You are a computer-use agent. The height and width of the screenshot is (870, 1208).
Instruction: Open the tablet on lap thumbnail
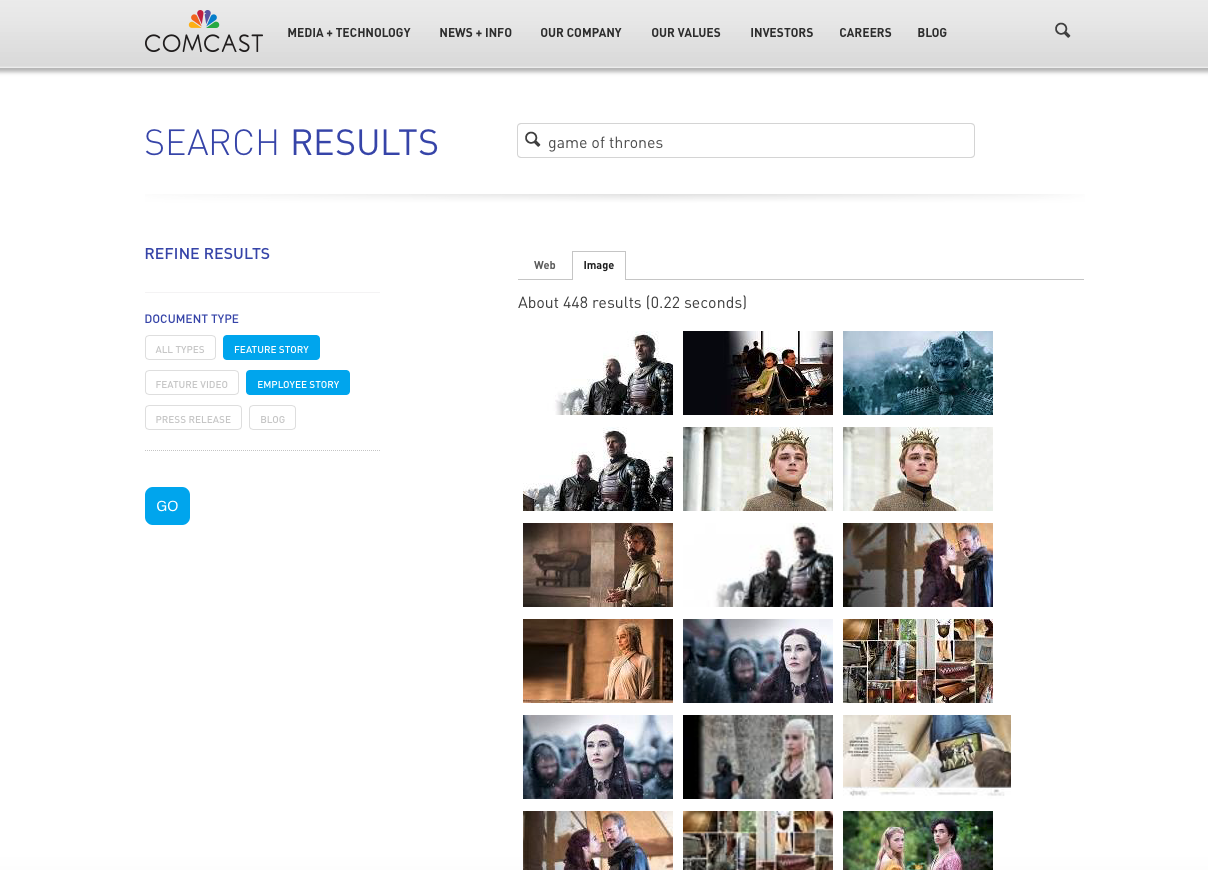pyautogui.click(x=927, y=757)
